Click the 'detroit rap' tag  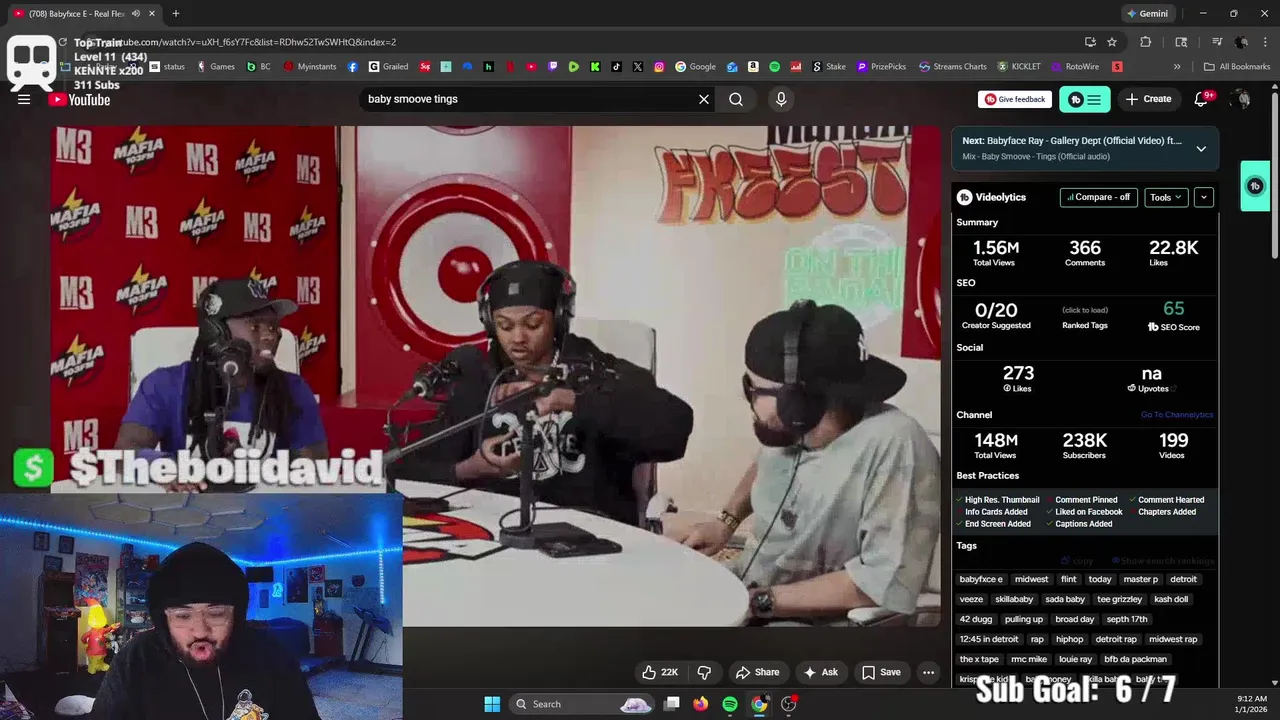click(1116, 639)
